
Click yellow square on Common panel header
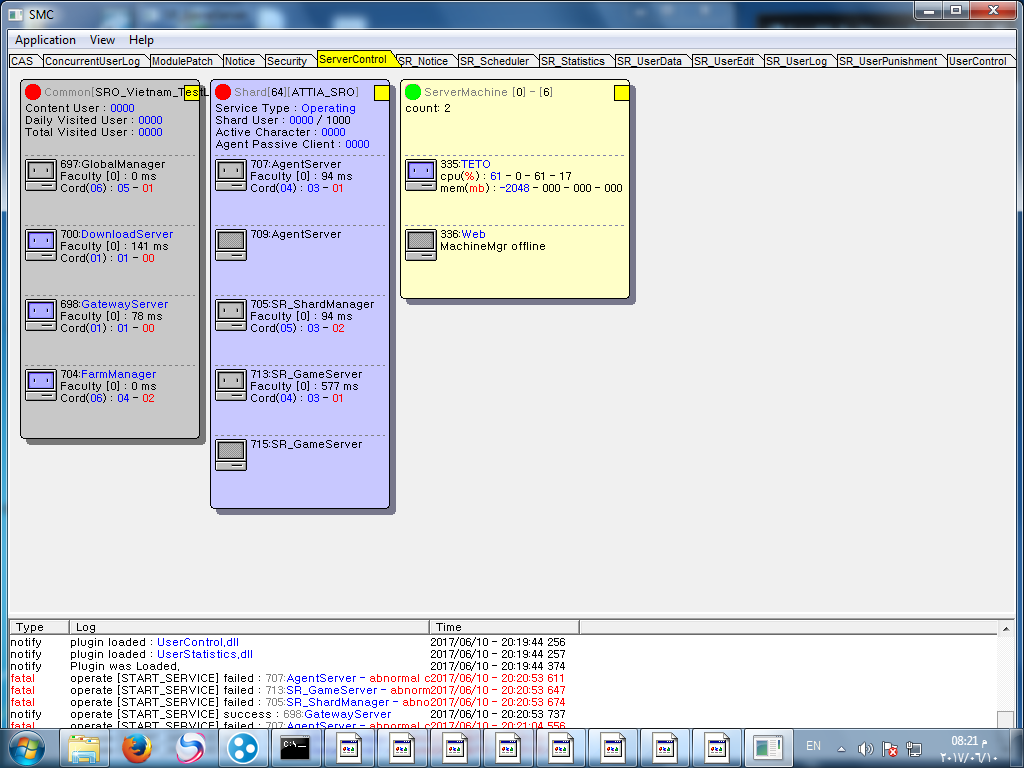pyautogui.click(x=191, y=93)
